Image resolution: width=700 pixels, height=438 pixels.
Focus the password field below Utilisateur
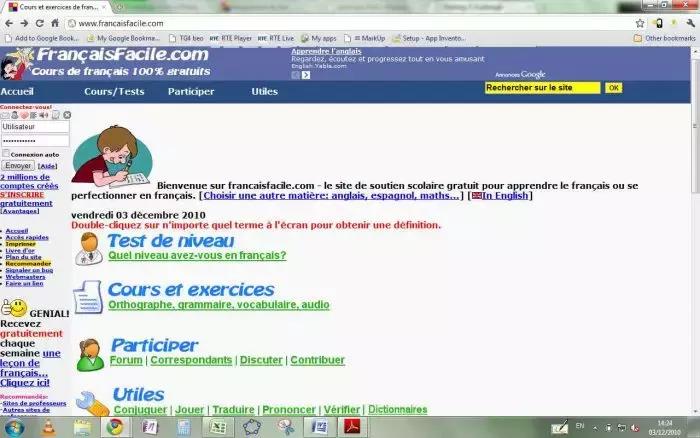click(35, 141)
